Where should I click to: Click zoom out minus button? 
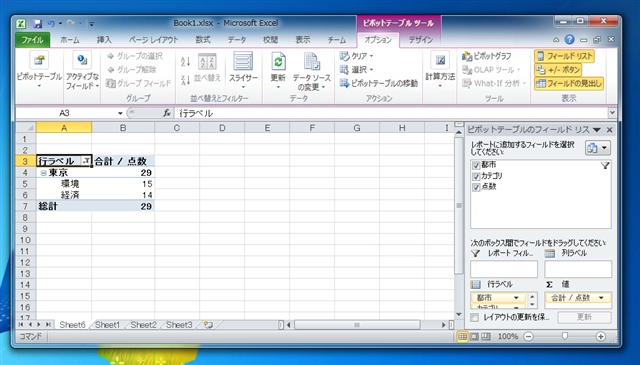pyautogui.click(x=528, y=336)
